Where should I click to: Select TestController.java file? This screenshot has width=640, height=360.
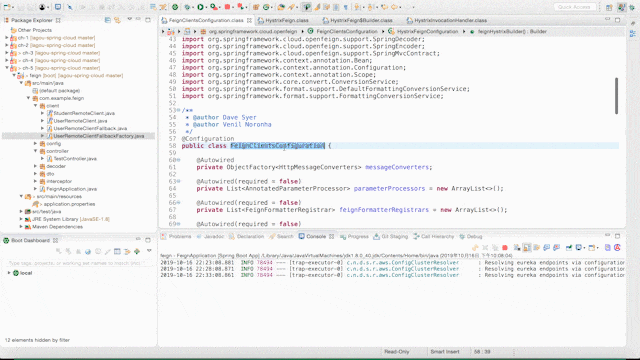click(75, 158)
